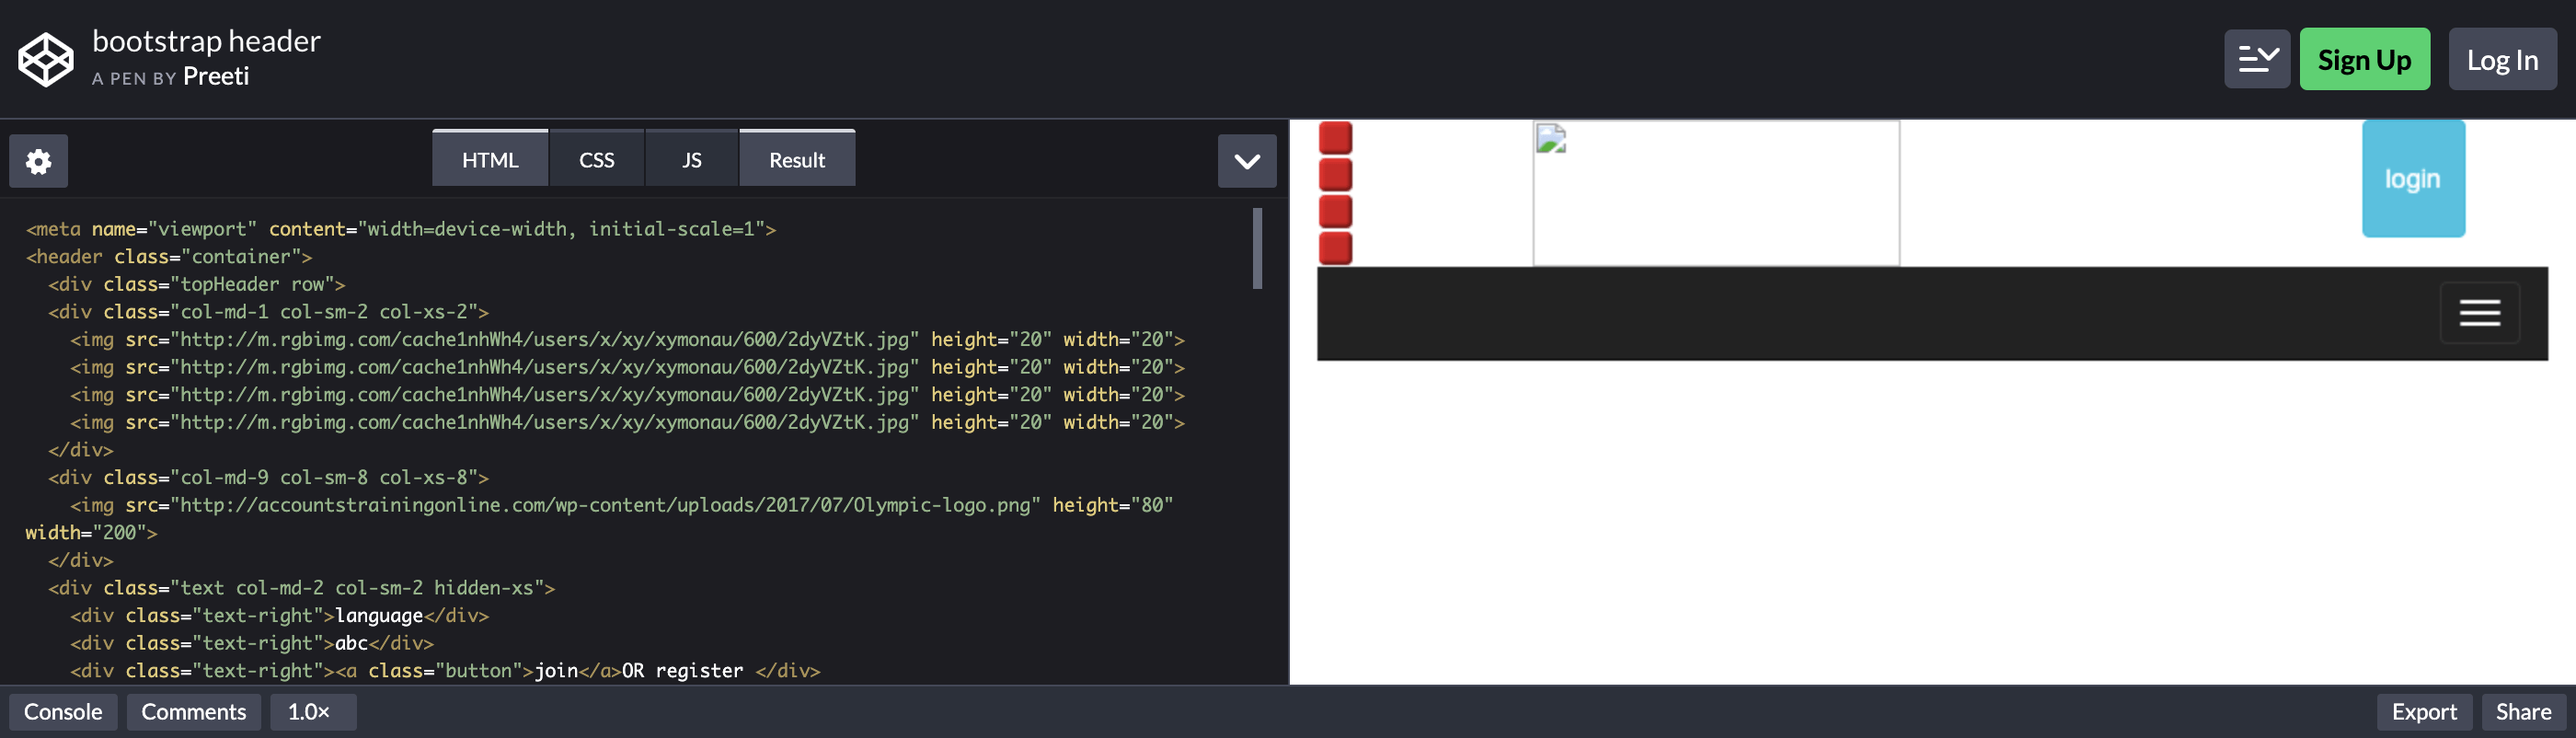2576x738 pixels.
Task: Click the pen title bootstrap header
Action: pyautogui.click(x=206, y=41)
